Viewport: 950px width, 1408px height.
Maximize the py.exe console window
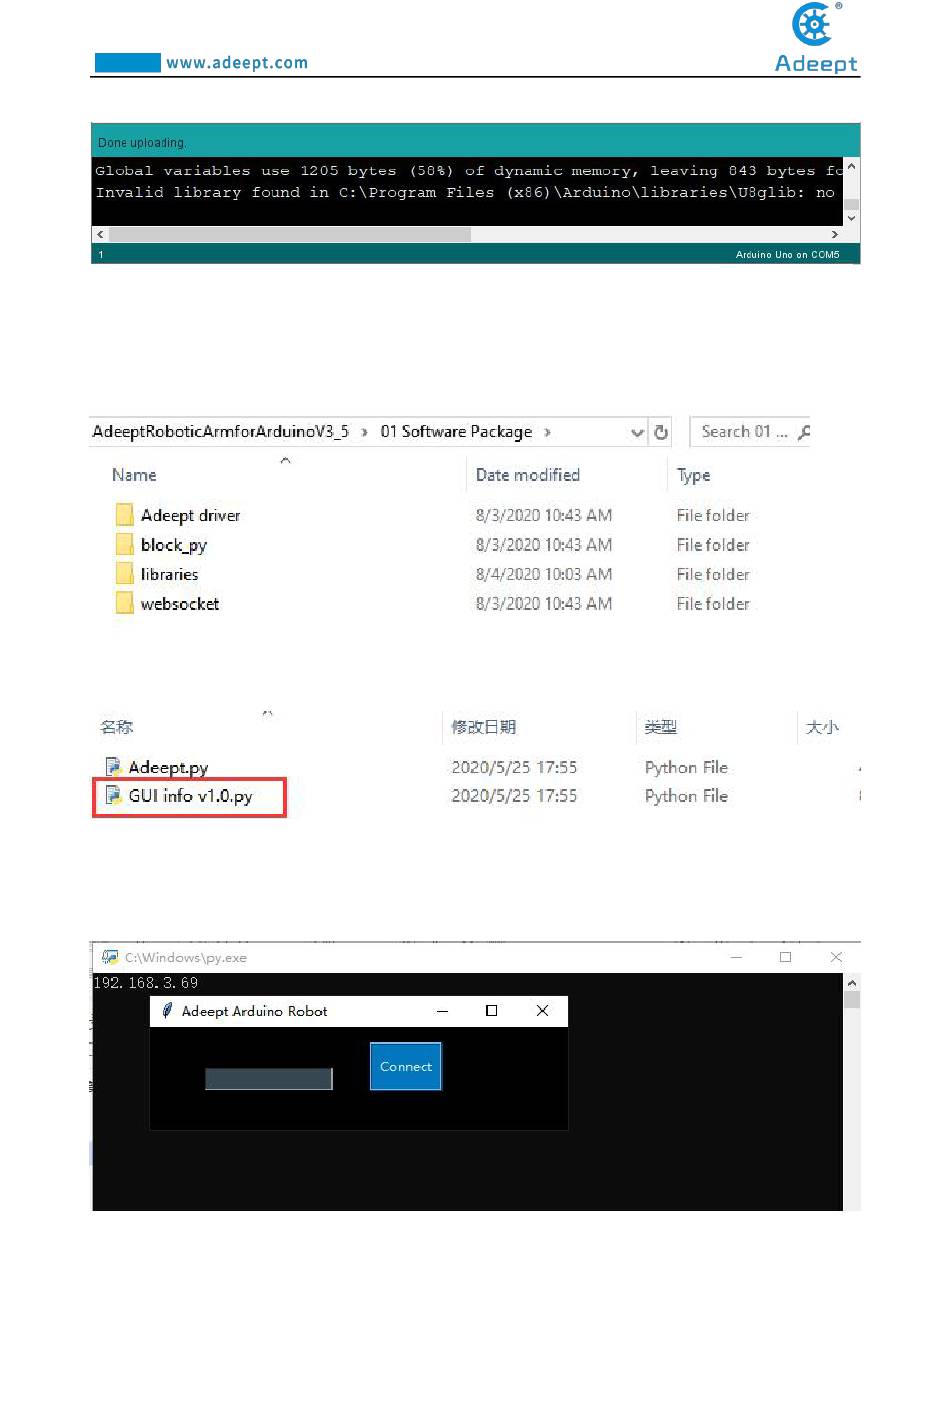pos(785,957)
